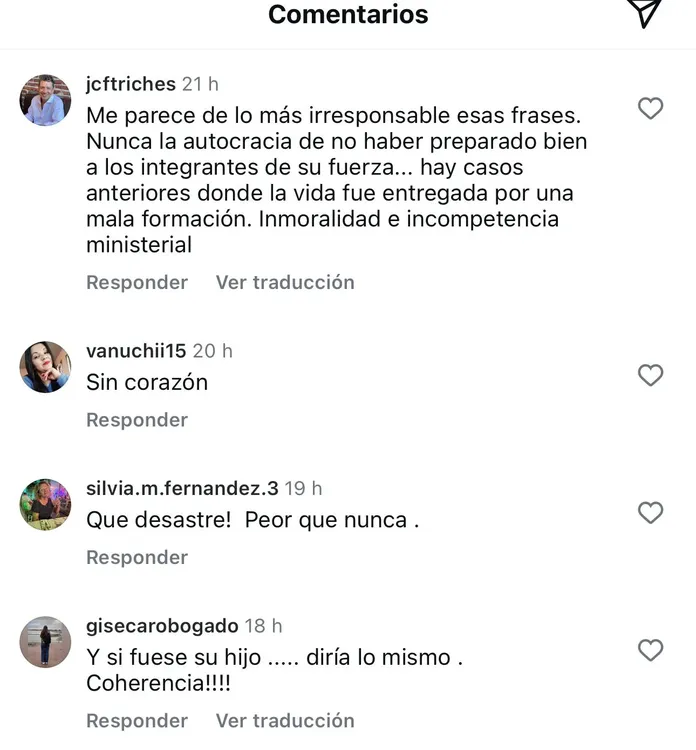Viewport: 696px width, 750px height.
Task: Show translation of gisecarobogado's comment
Action: tap(285, 721)
